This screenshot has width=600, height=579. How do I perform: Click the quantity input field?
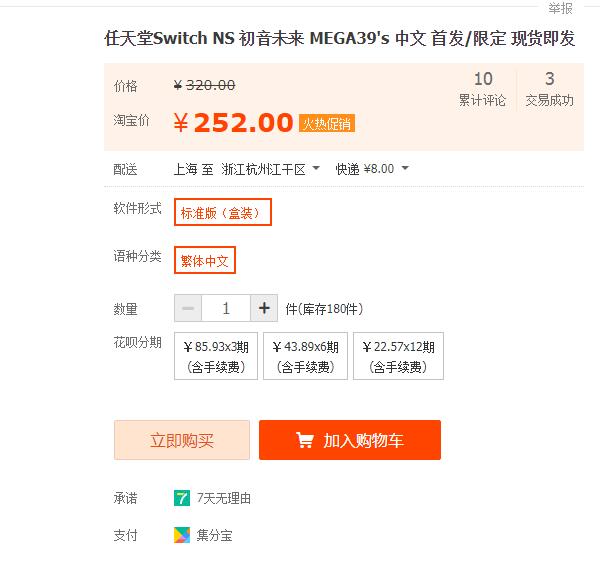click(226, 308)
